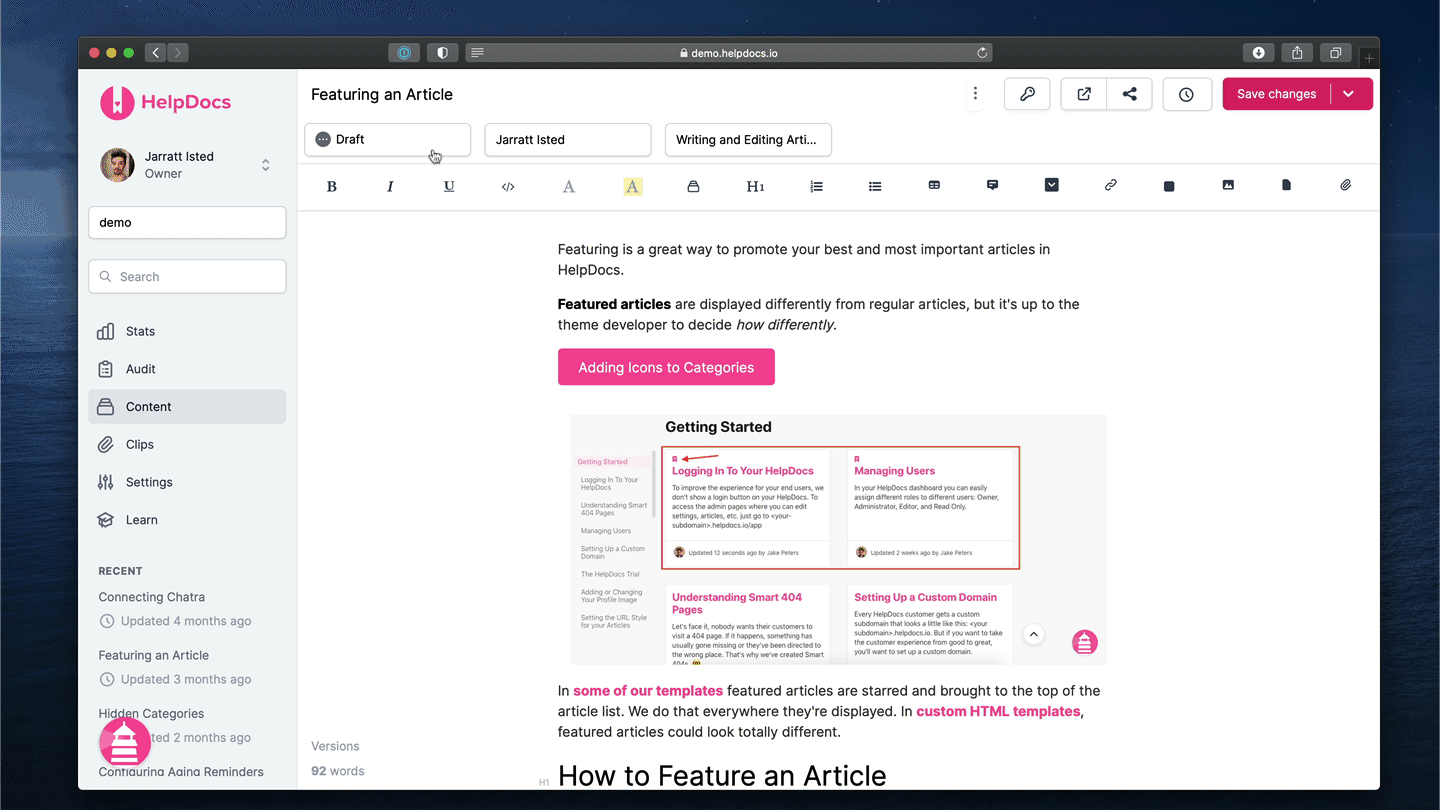Open Audit in the sidebar
This screenshot has height=810, width=1440.
click(187, 369)
